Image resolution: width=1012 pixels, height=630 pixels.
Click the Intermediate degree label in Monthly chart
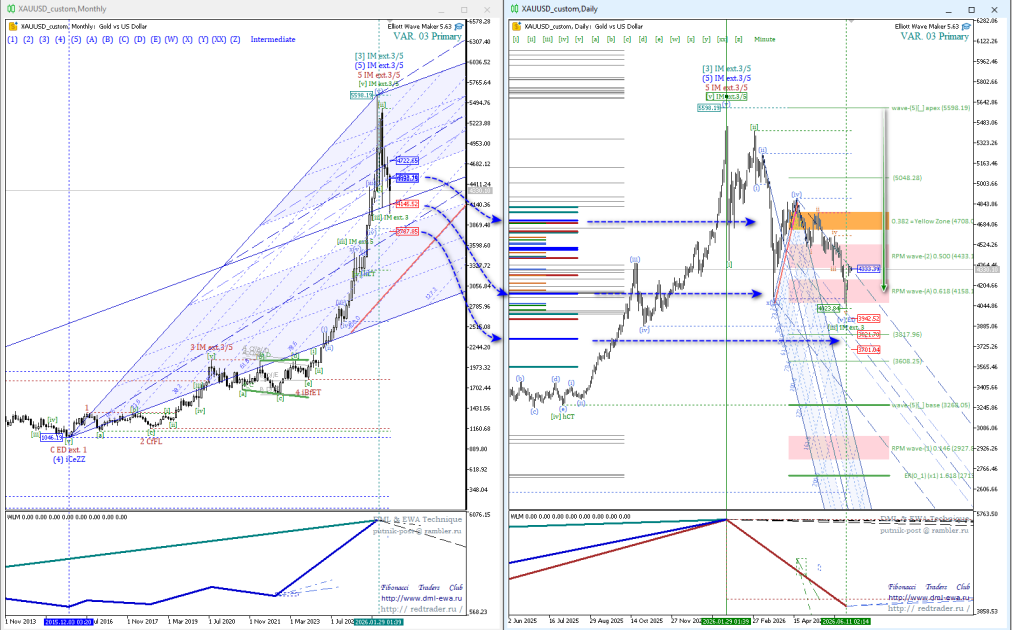pos(273,39)
